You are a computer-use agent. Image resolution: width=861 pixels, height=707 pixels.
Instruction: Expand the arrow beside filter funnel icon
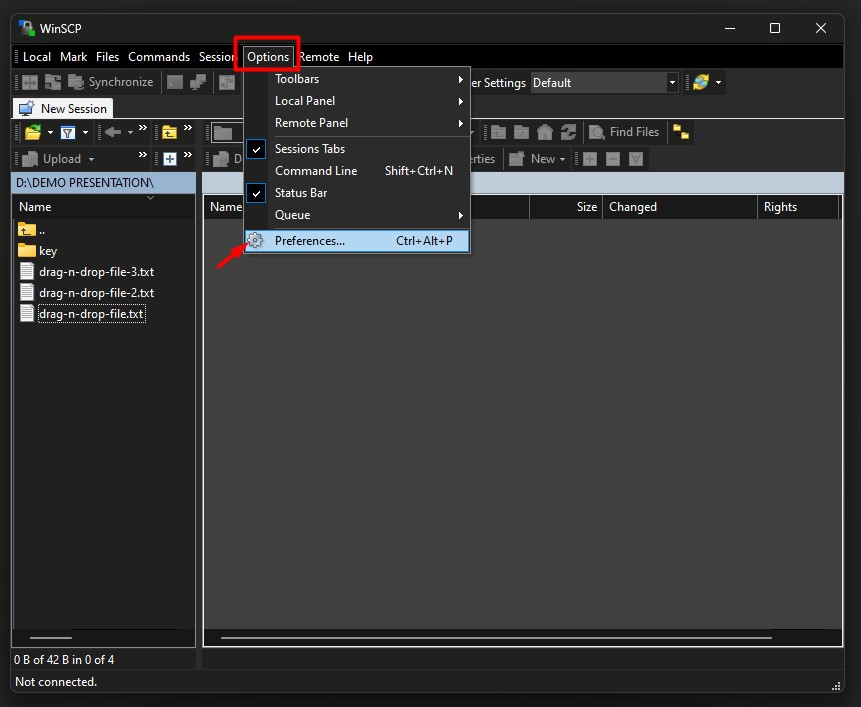[x=85, y=132]
